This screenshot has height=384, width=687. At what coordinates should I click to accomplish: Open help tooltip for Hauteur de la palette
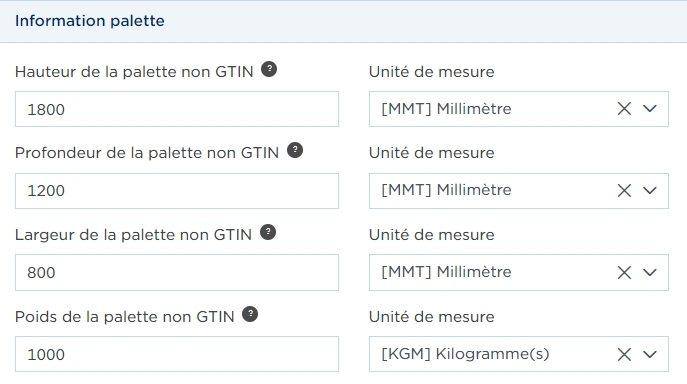pos(269,69)
